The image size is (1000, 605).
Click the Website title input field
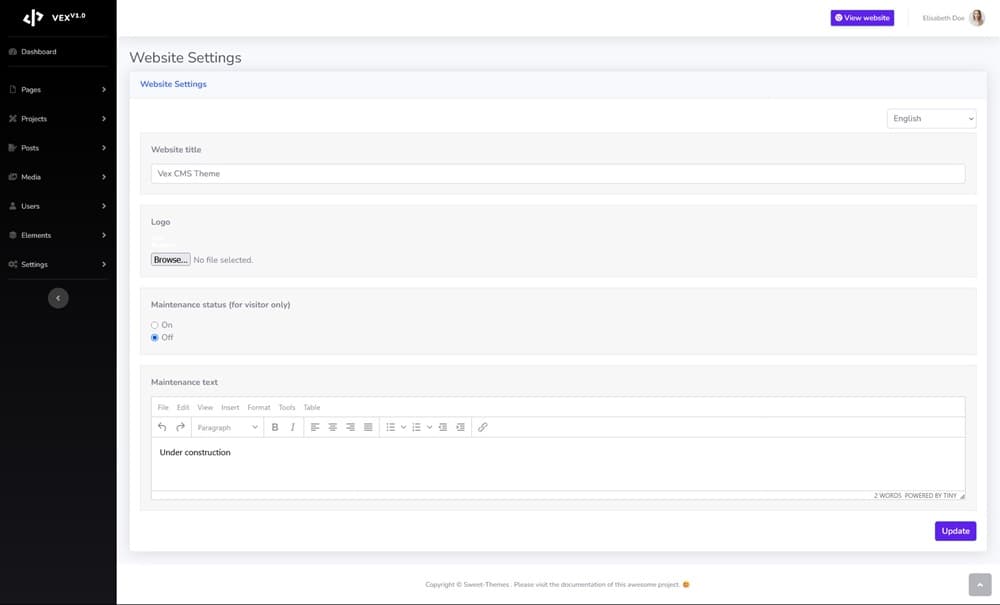(557, 174)
